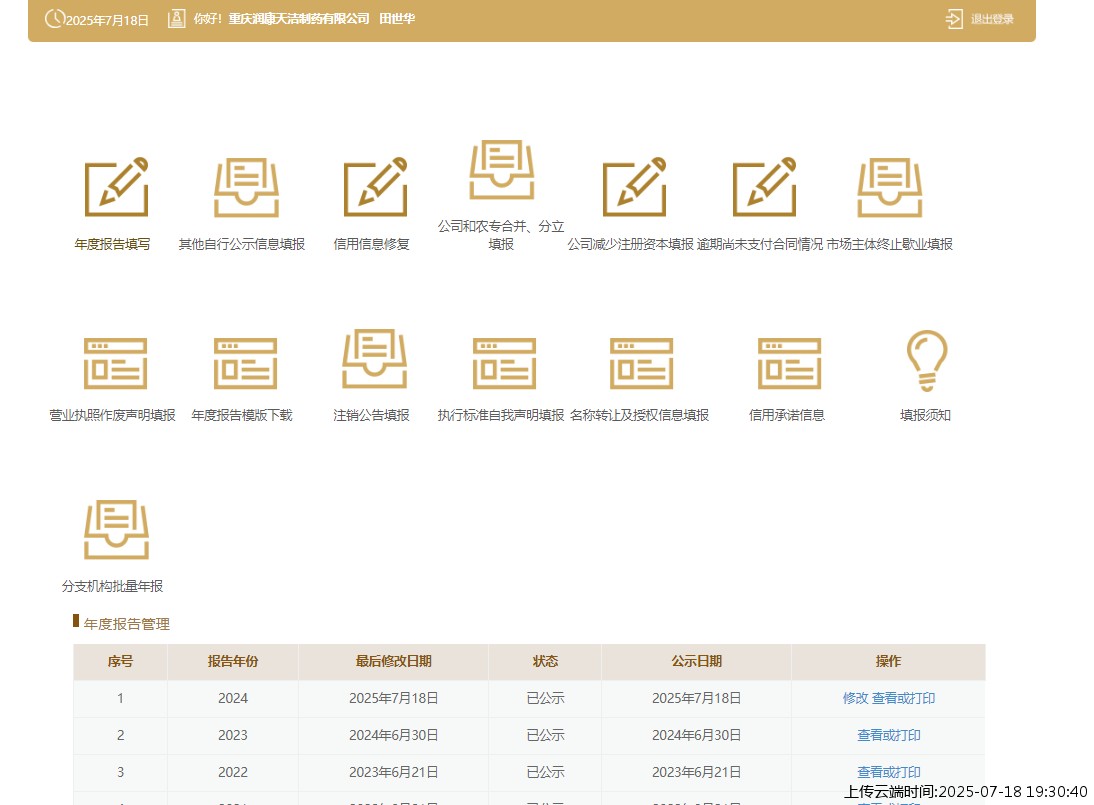Screen dimensions: 1094x805
Task: Click 已公示 status in the 2024 row
Action: point(545,698)
